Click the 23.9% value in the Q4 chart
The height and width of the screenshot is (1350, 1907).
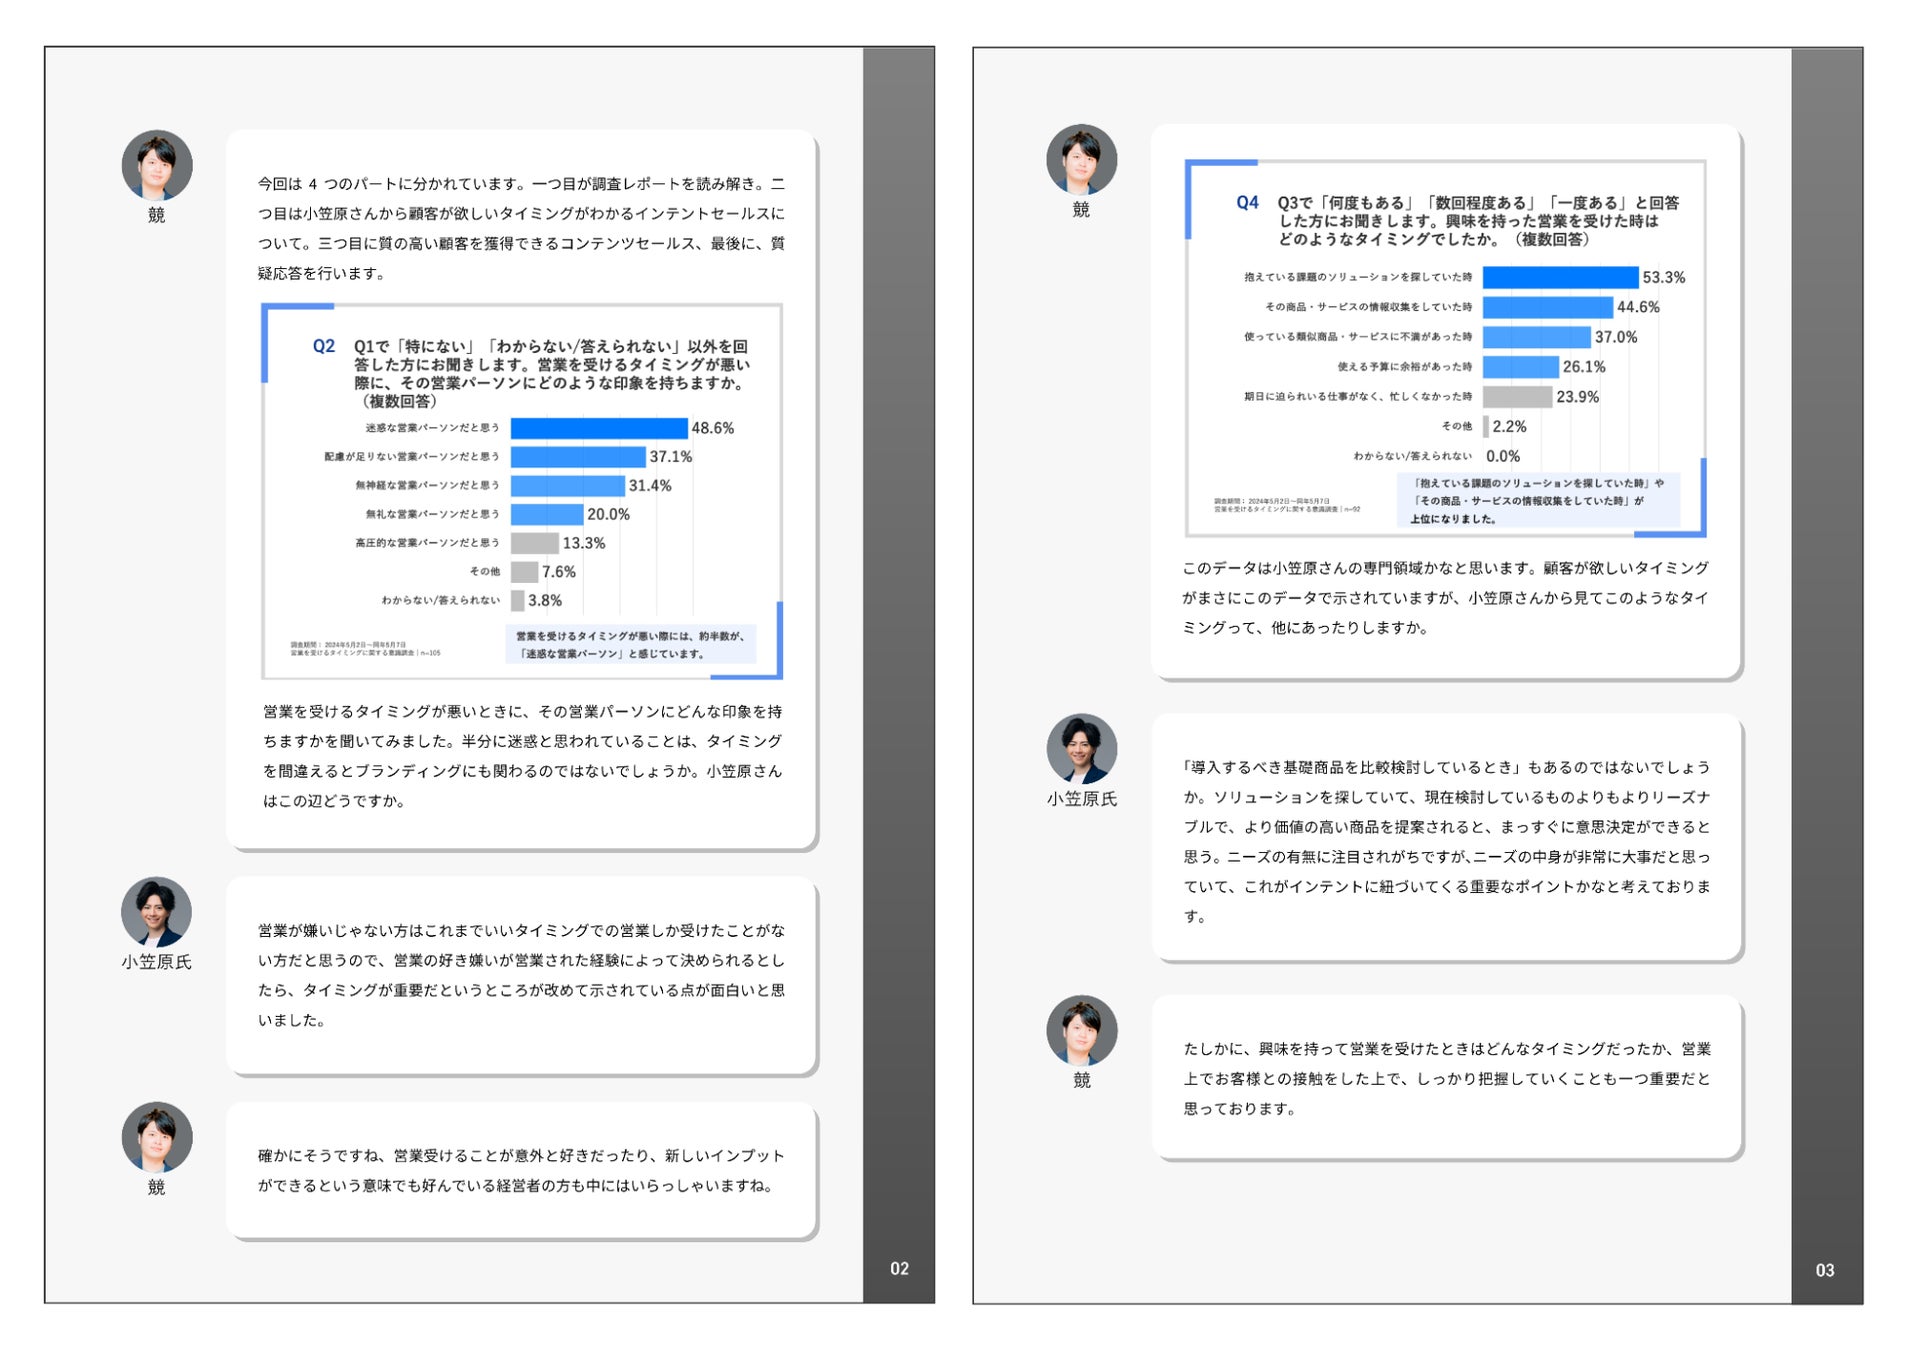click(x=1578, y=397)
